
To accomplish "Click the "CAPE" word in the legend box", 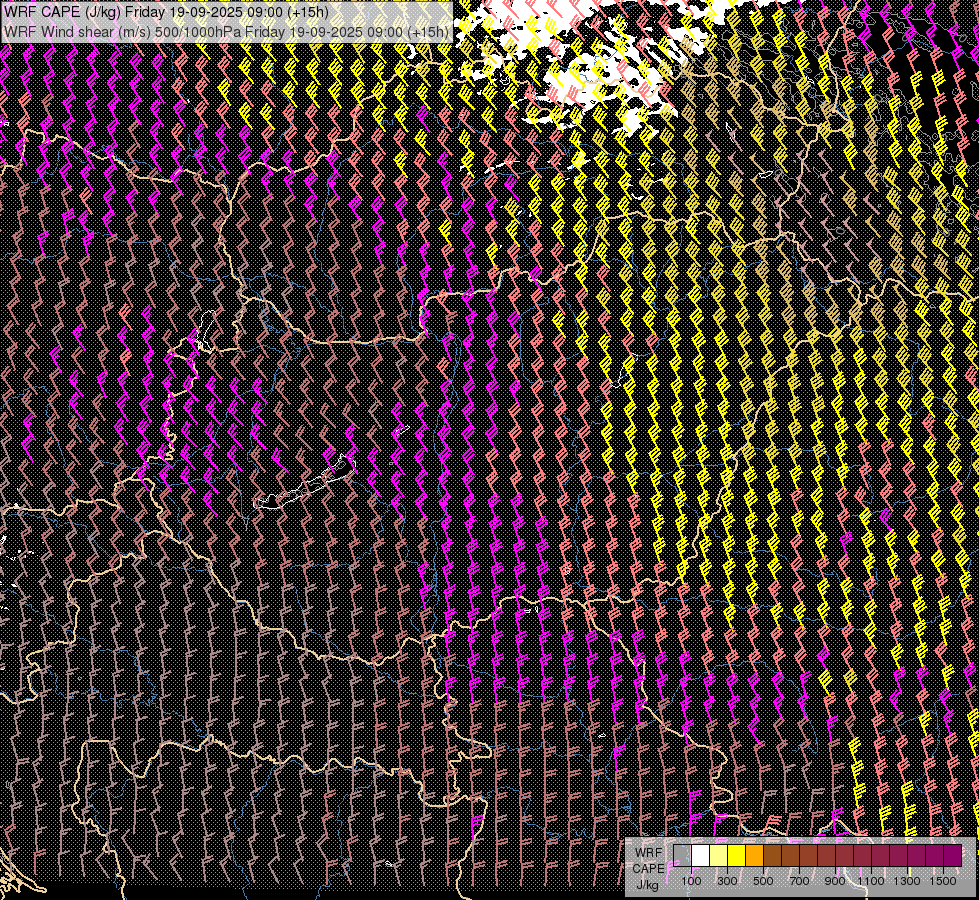I will (649, 869).
